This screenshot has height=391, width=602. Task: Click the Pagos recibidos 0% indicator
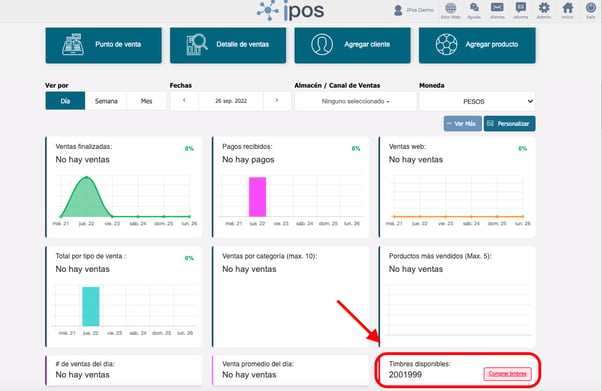point(356,149)
